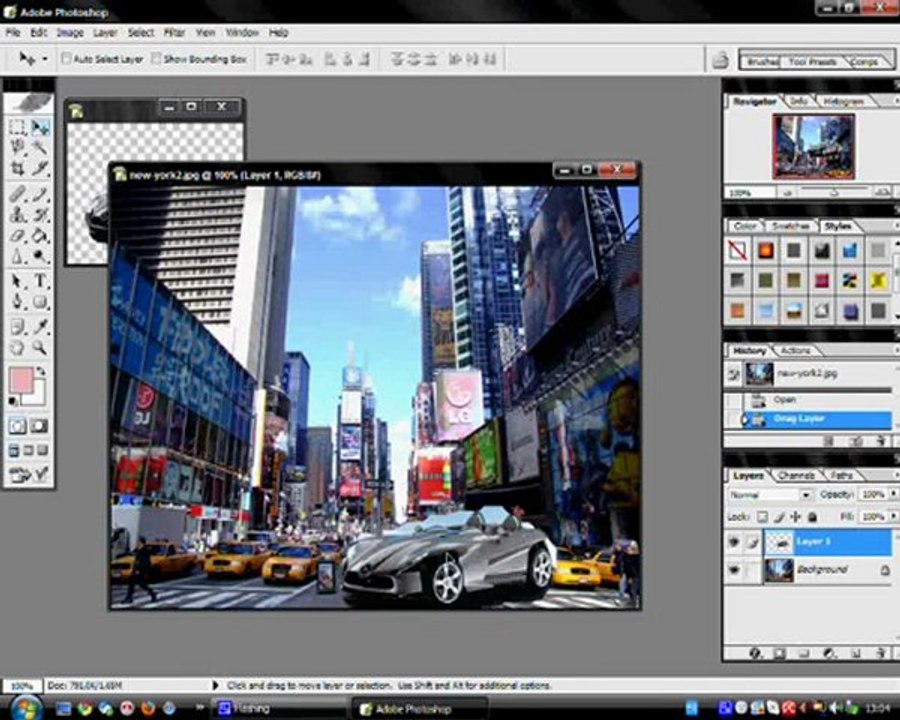Viewport: 900px width, 720px height.
Task: Select the Type tool
Action: pos(40,281)
